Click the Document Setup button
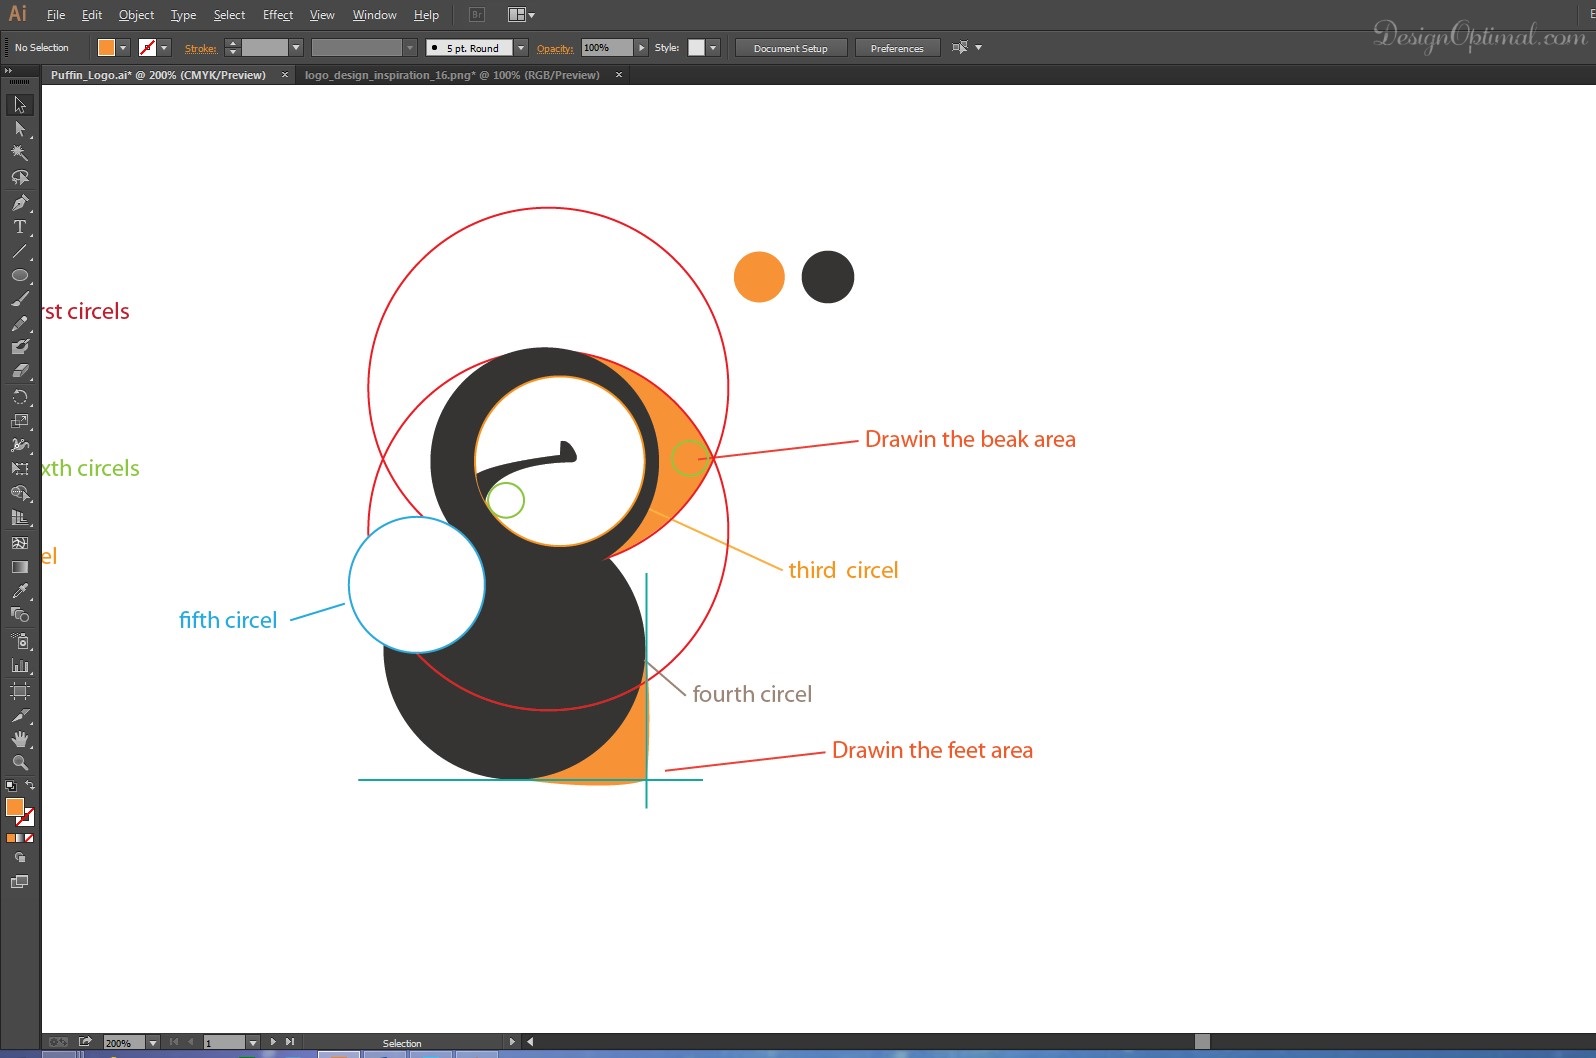The height and width of the screenshot is (1058, 1596). [791, 48]
